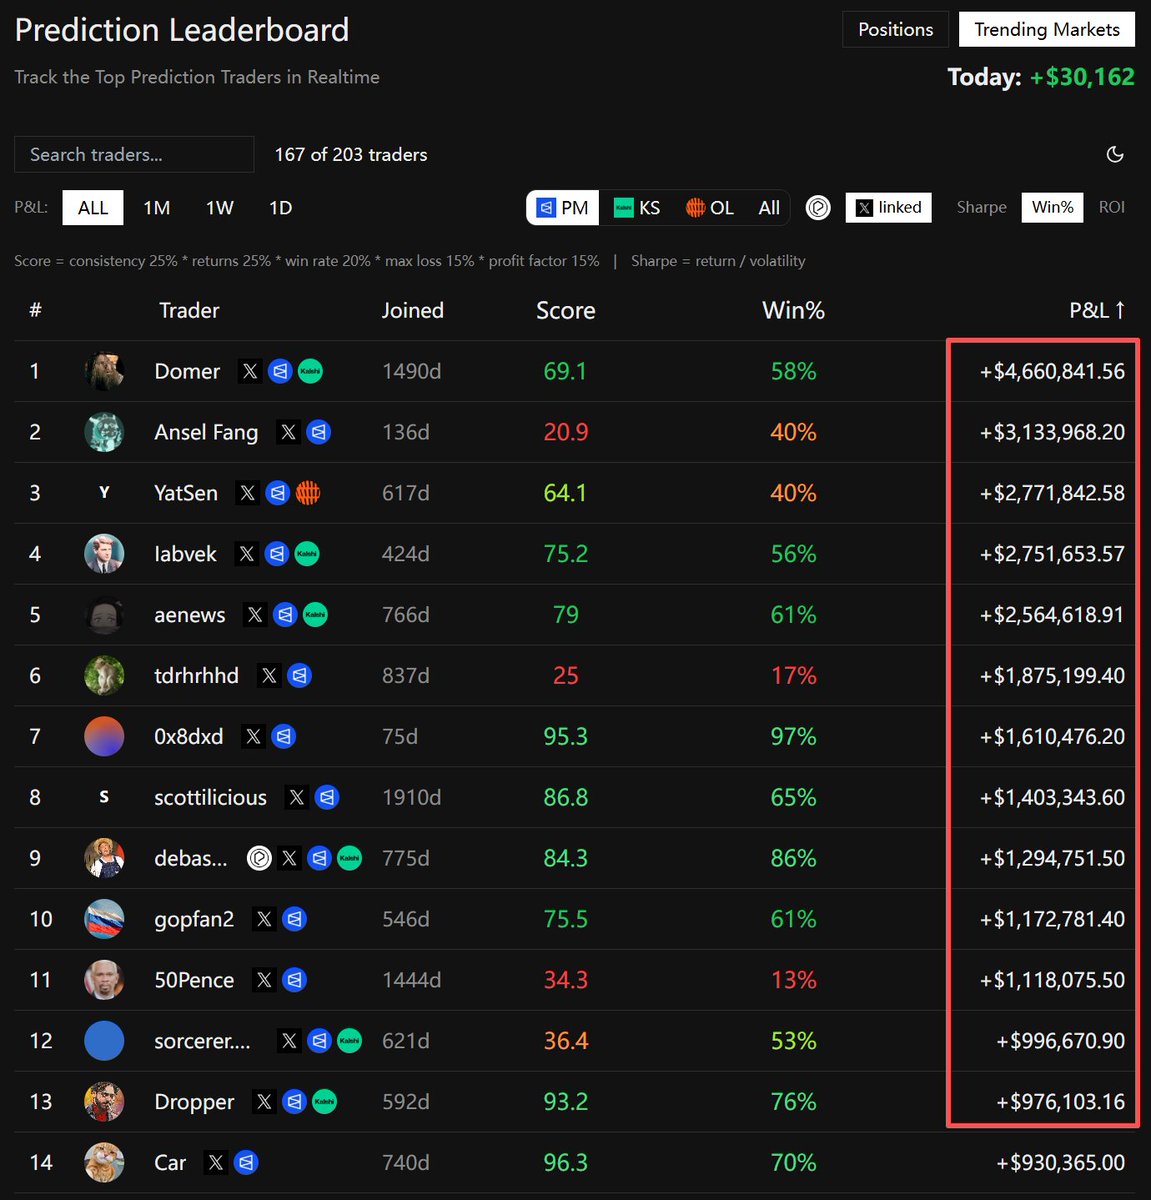
Task: Click Car's P&L +$930,365.00
Action: (1060, 1163)
